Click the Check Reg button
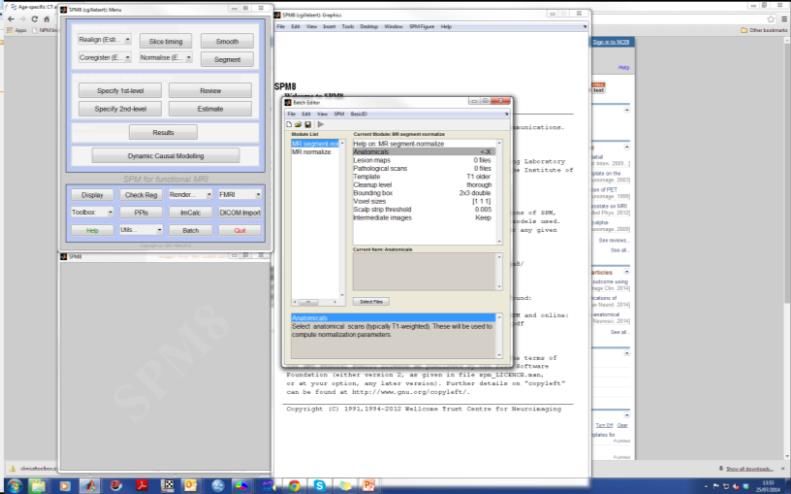The height and width of the screenshot is (494, 791). (141, 195)
